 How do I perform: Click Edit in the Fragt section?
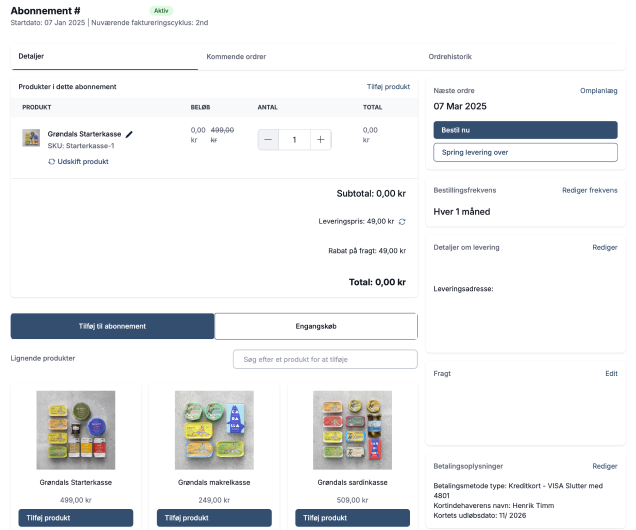click(x=610, y=373)
